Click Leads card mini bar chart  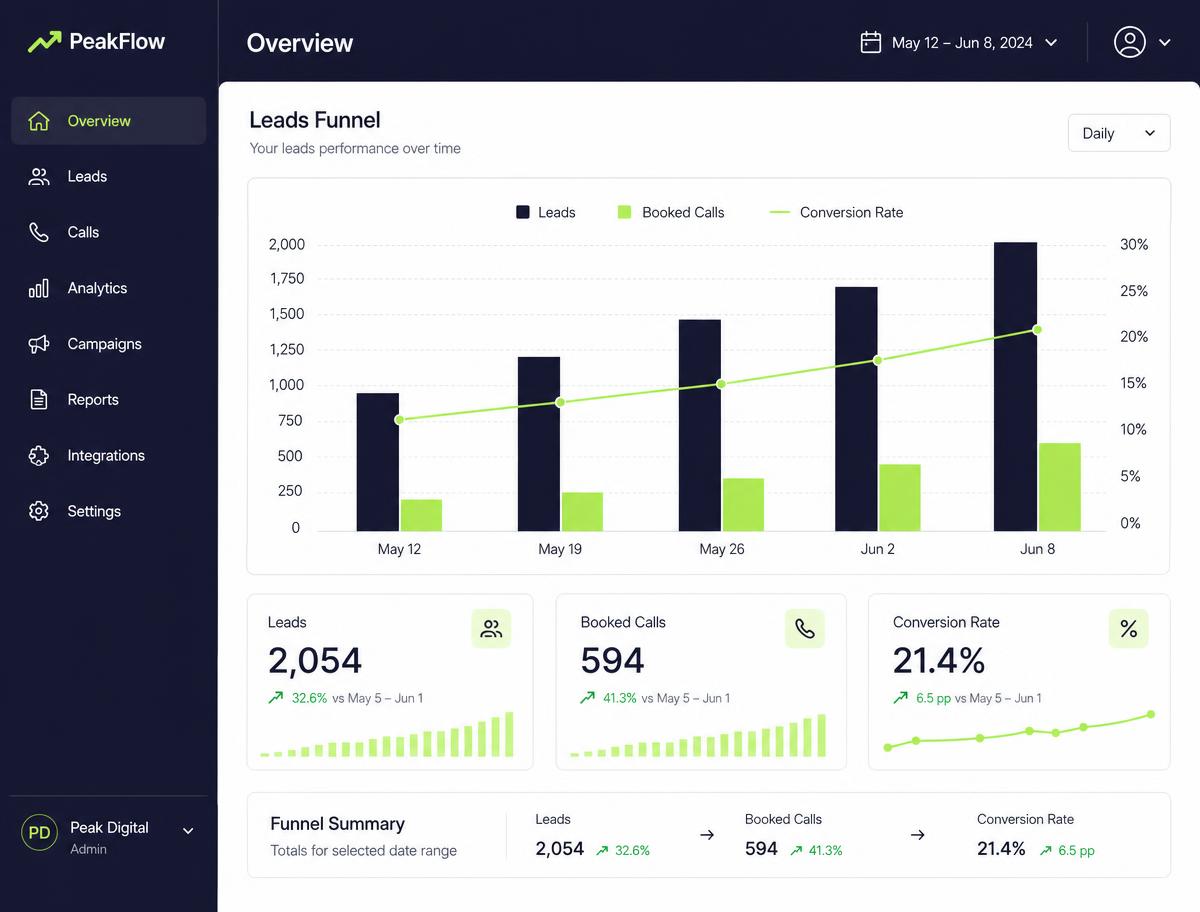[387, 734]
